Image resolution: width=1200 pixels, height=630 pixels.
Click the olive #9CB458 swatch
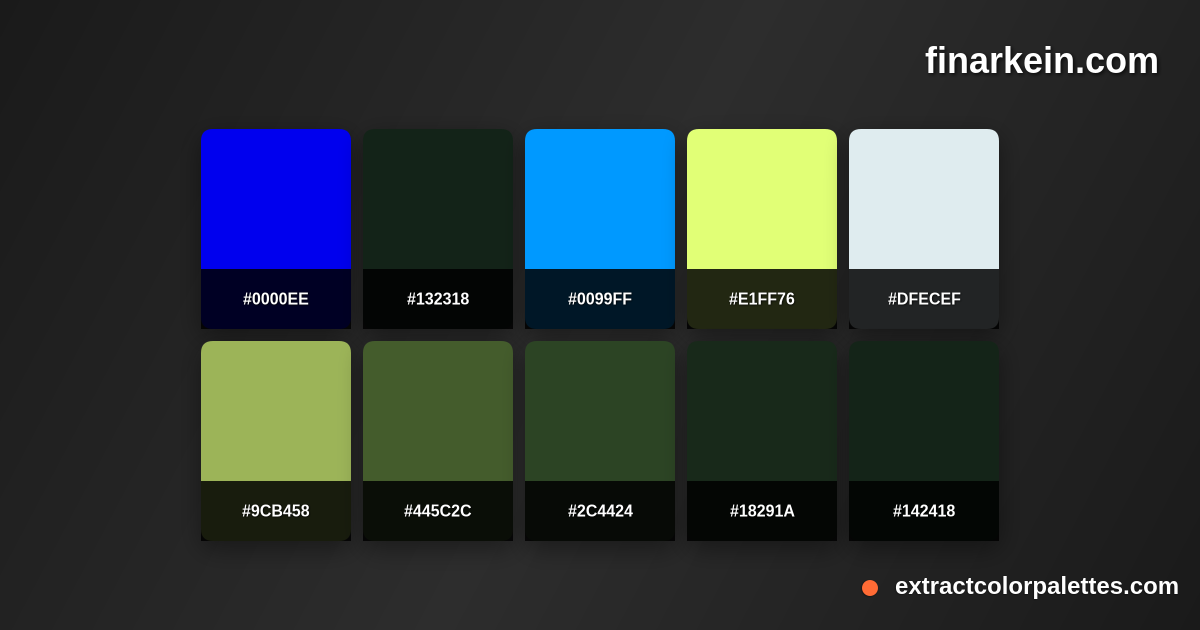pyautogui.click(x=276, y=410)
